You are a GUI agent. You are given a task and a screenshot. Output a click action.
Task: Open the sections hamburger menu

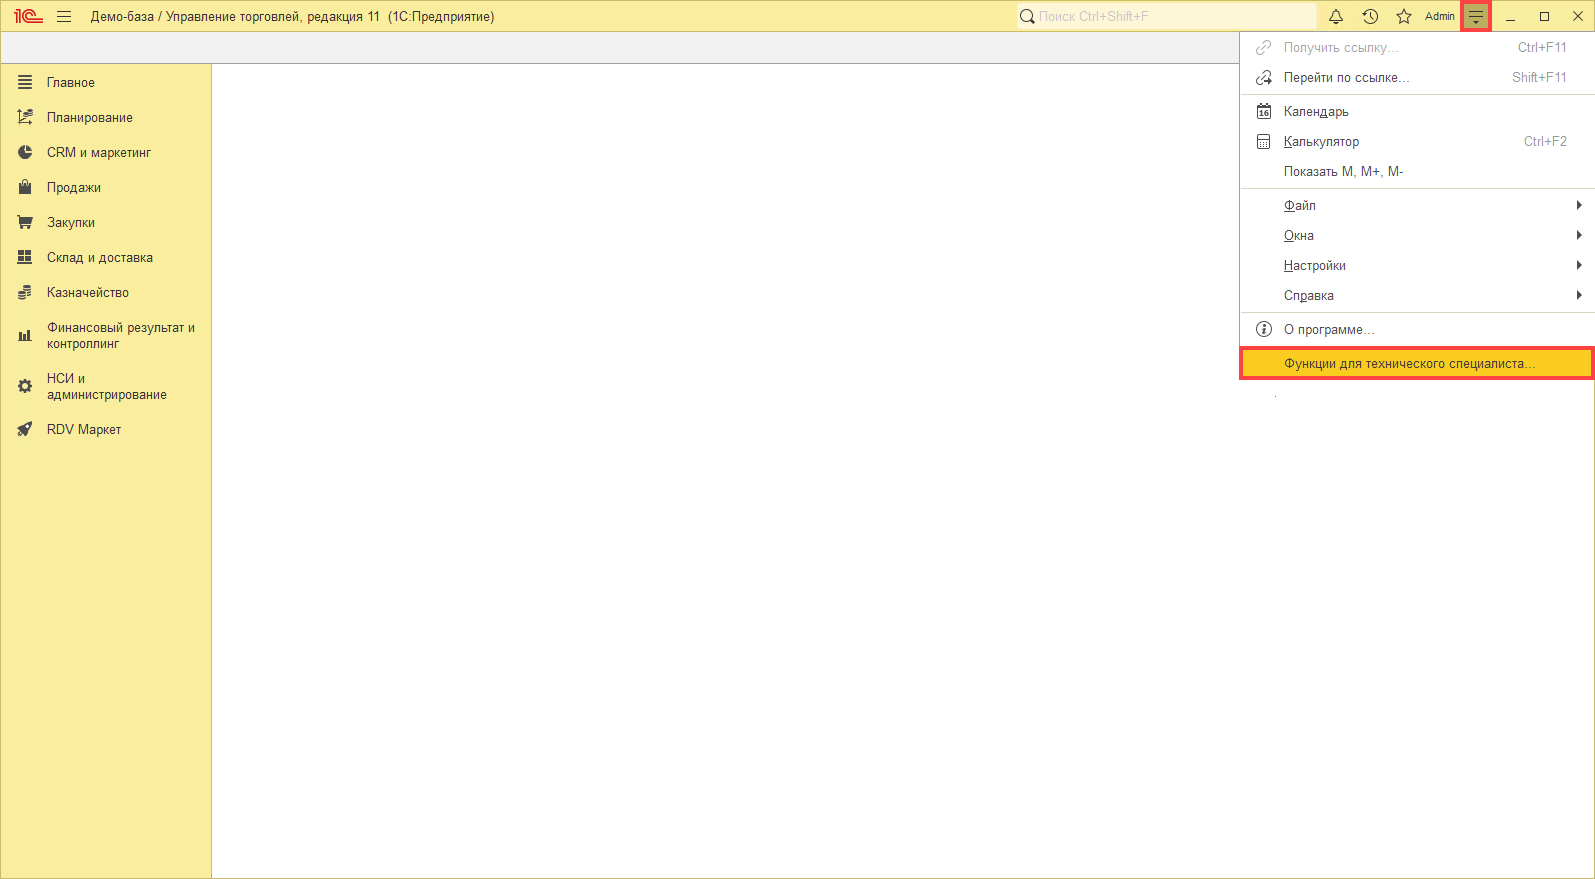pos(64,16)
